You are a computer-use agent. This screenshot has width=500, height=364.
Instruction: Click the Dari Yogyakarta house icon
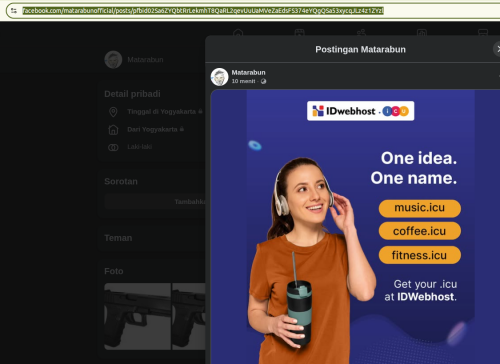pyautogui.click(x=113, y=130)
